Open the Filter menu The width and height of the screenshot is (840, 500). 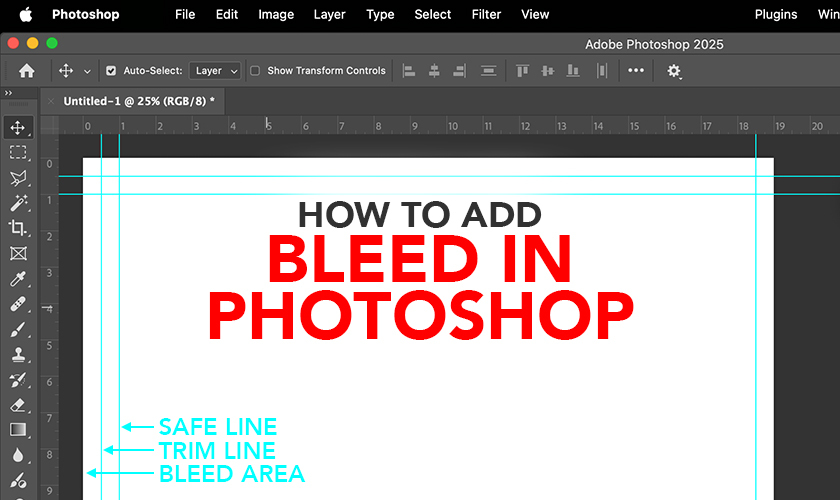(x=486, y=14)
